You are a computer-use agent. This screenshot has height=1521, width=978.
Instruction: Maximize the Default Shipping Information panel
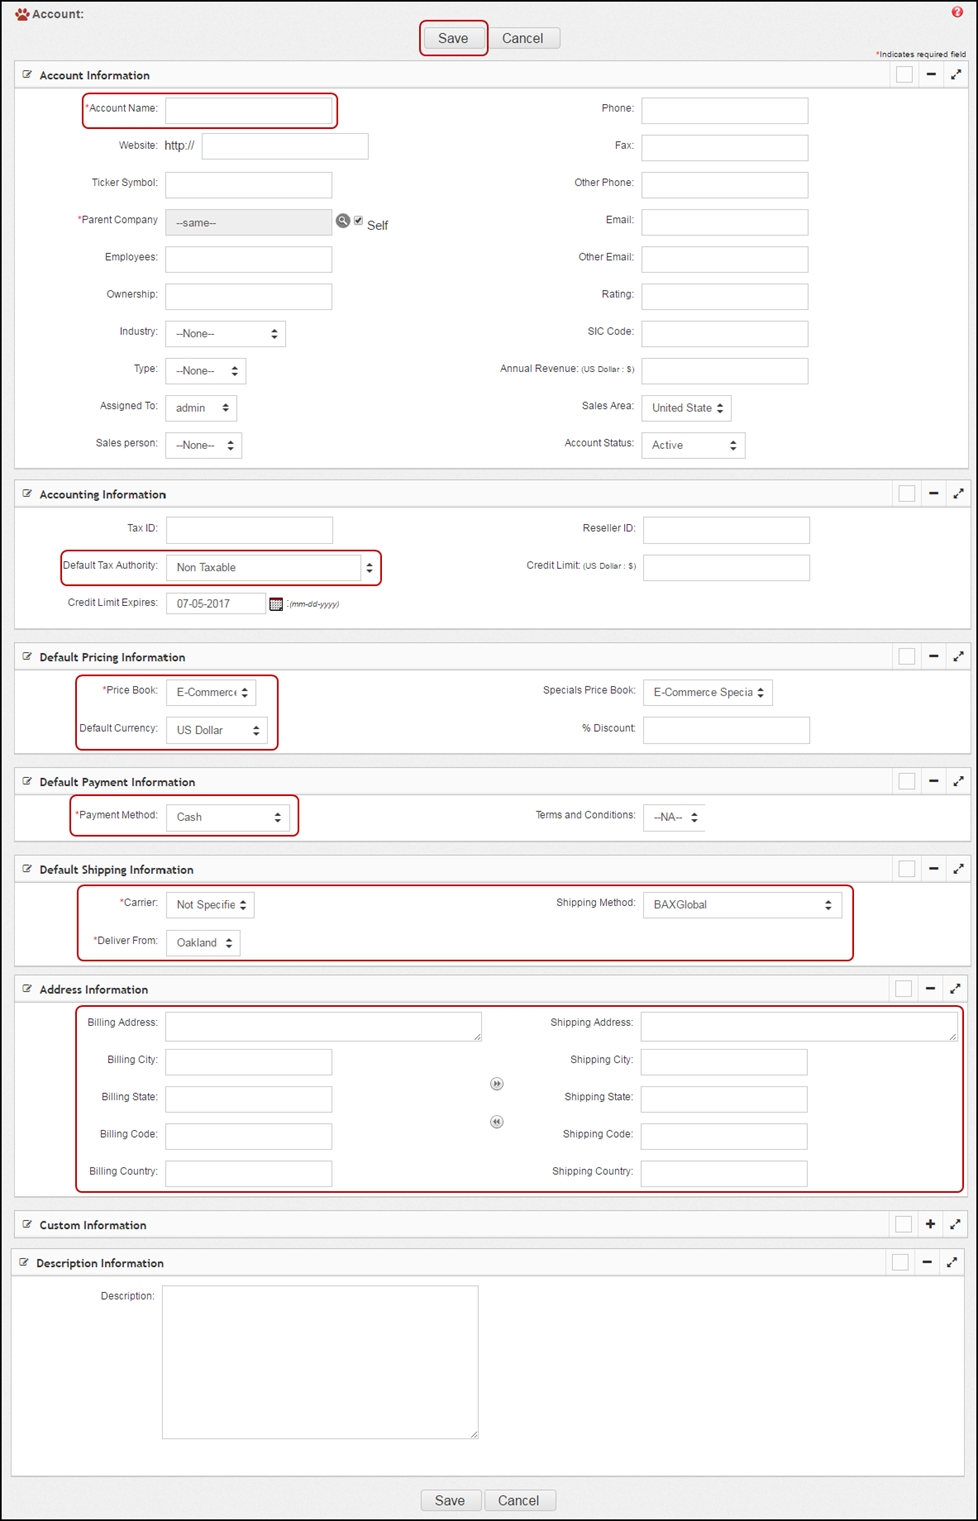958,869
